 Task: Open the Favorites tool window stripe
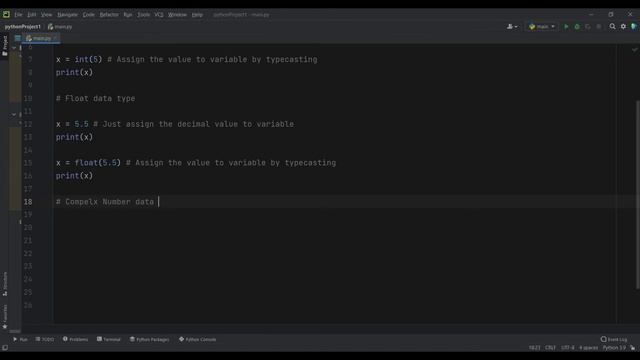coord(5,317)
